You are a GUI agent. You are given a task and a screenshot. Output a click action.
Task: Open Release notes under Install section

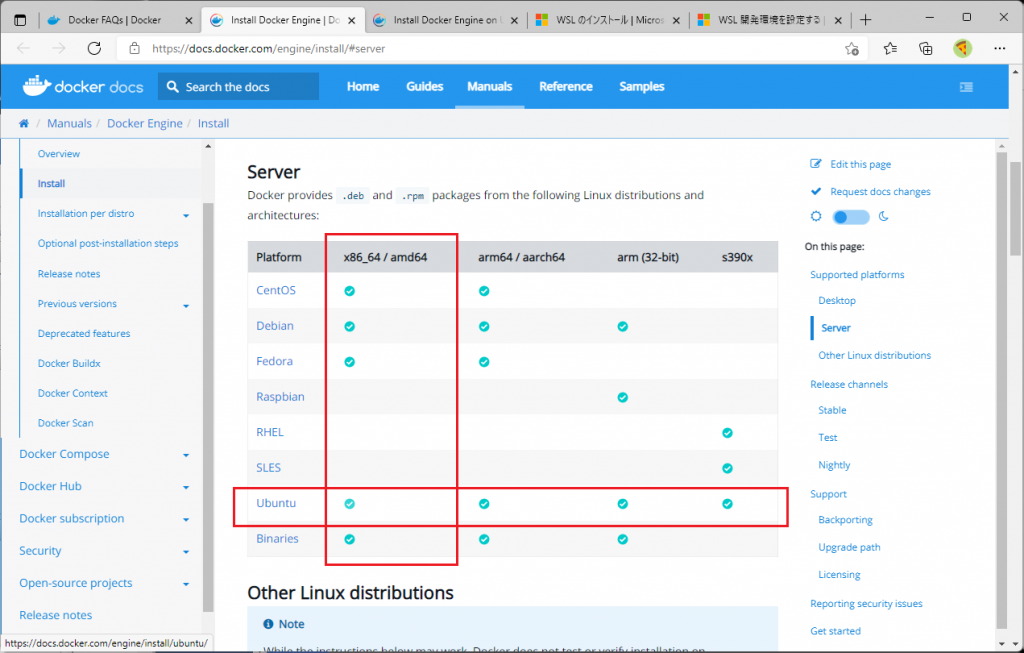pos(69,274)
